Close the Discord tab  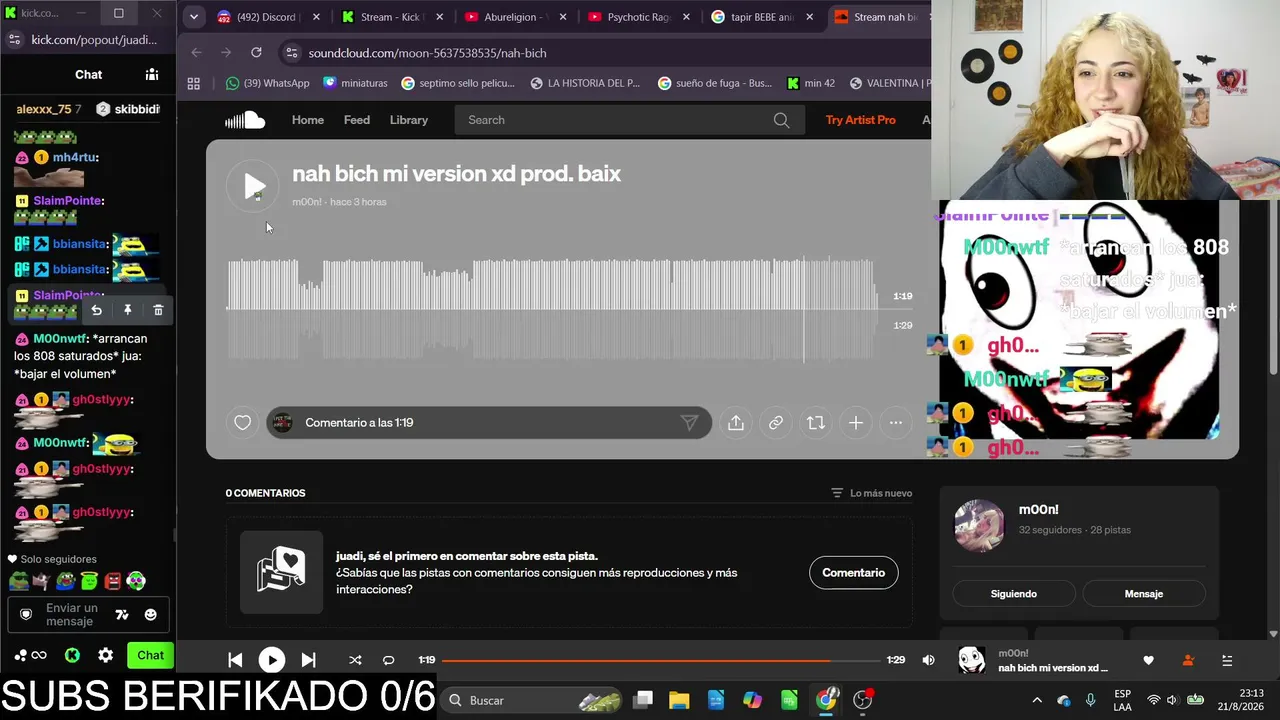316,17
